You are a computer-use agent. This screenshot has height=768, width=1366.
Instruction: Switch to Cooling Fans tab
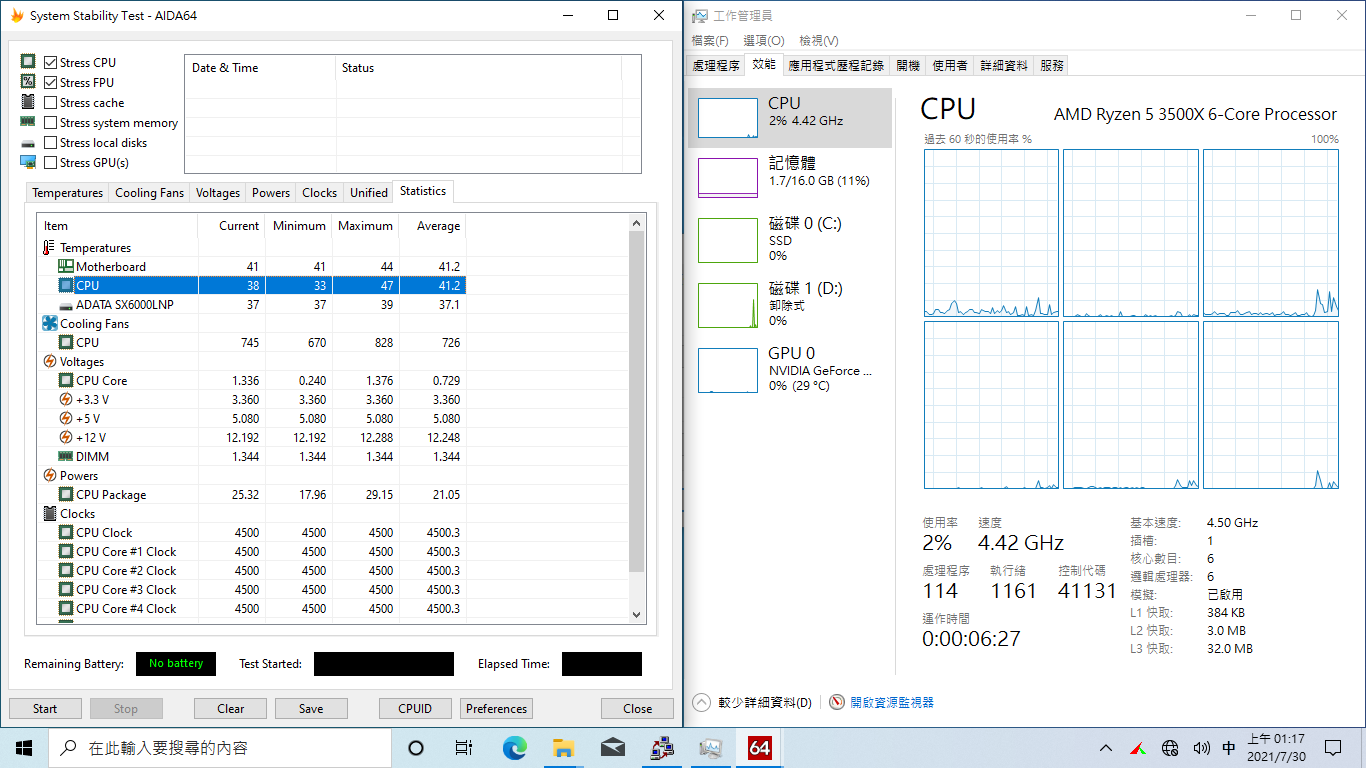[x=149, y=193]
